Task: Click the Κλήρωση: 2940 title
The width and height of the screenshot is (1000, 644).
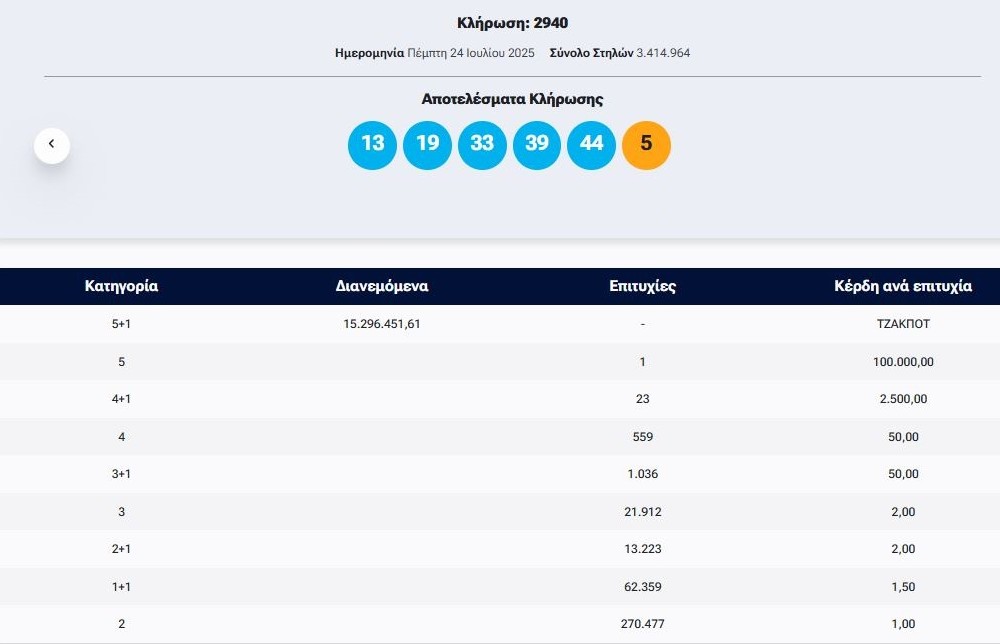Action: click(x=512, y=23)
